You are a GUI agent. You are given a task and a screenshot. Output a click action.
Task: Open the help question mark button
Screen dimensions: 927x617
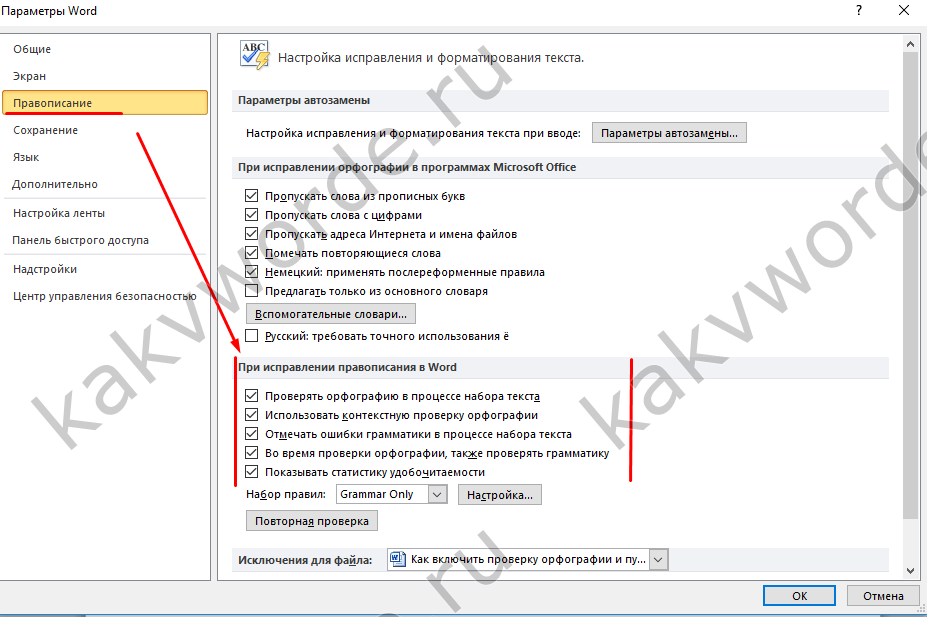click(x=859, y=11)
